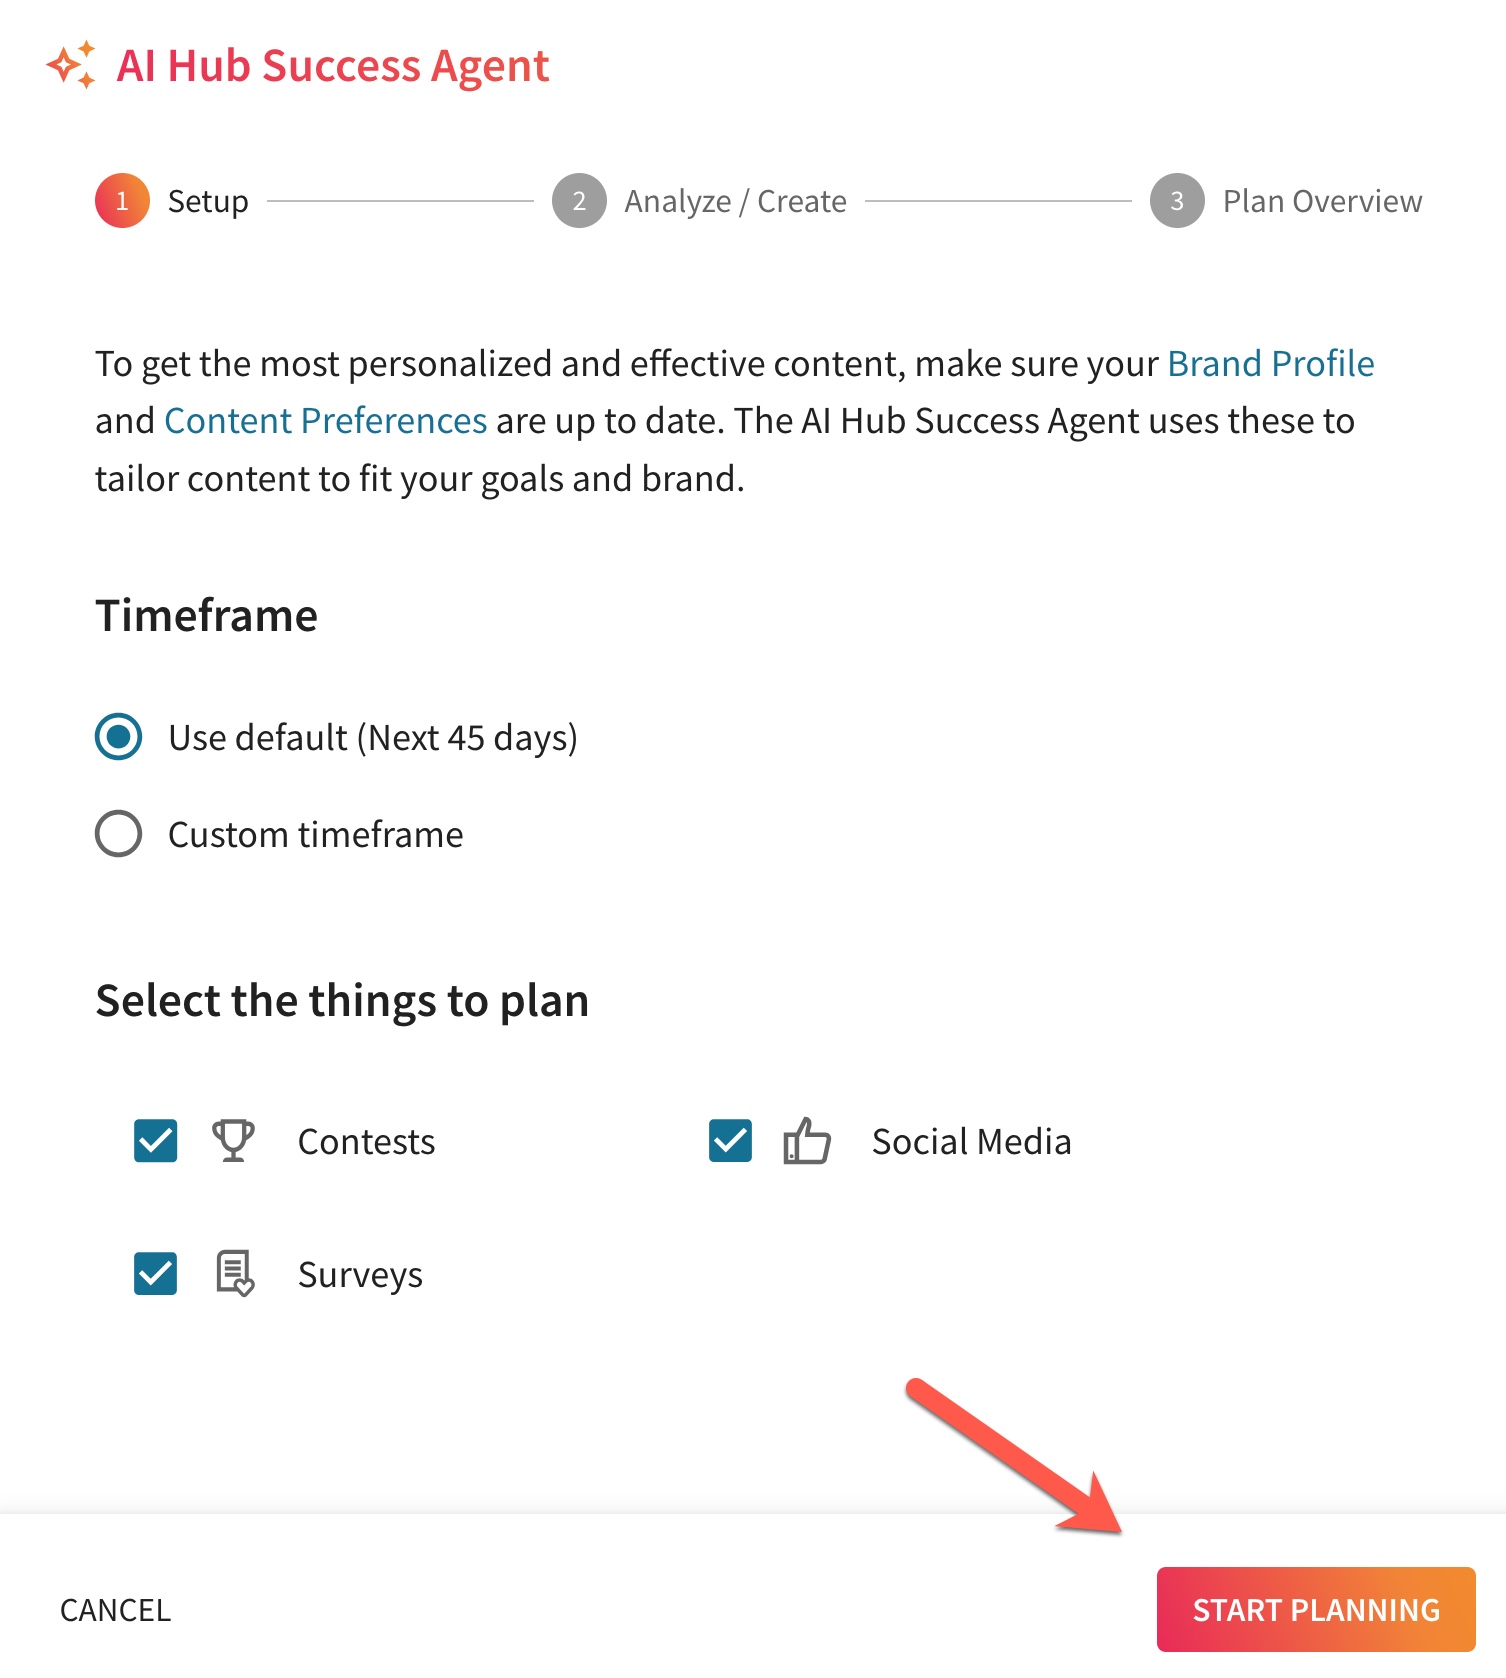
Task: Choose the Custom timeframe radio option
Action: point(119,834)
